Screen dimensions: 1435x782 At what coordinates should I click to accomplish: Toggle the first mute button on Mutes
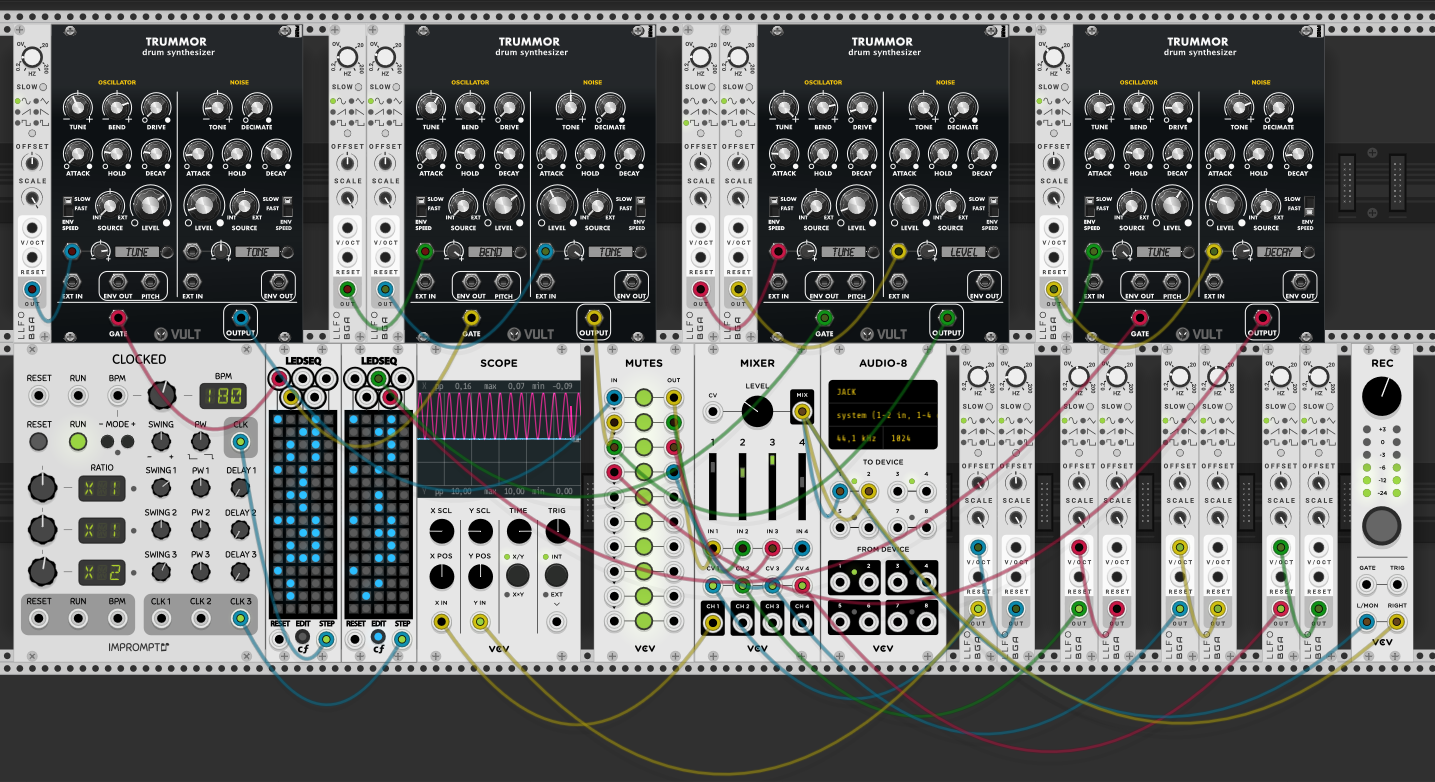644,399
